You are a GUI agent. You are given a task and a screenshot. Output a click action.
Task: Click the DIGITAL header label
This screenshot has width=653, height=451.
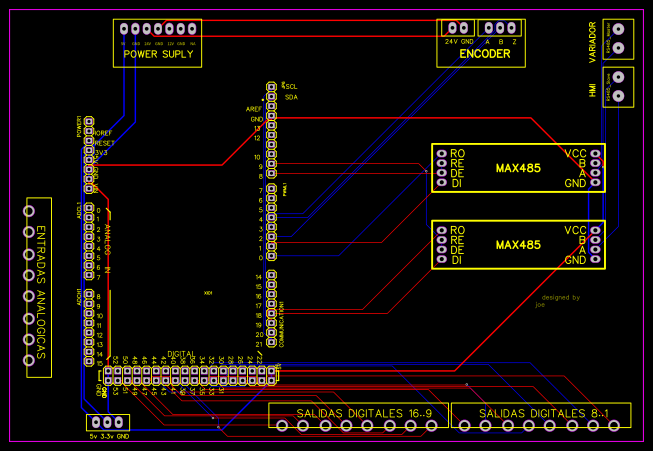click(x=181, y=354)
